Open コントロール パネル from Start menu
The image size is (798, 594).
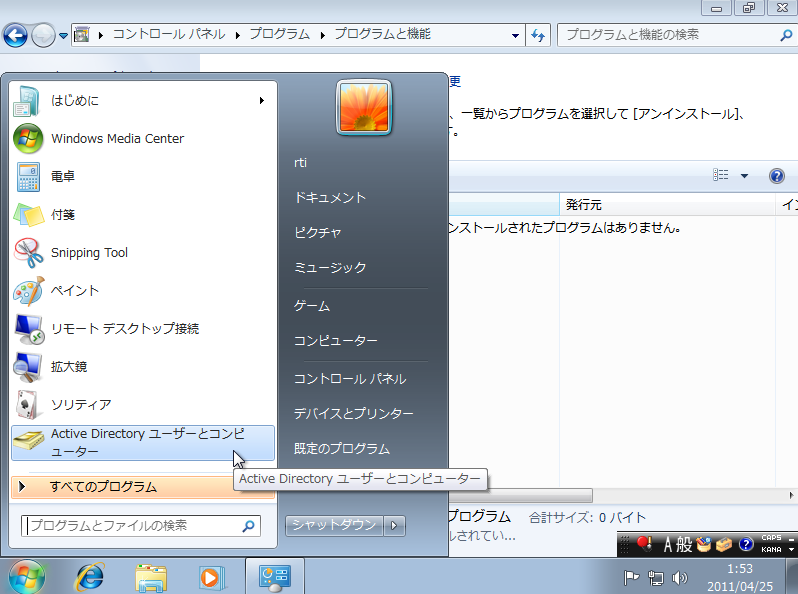[x=350, y=379]
